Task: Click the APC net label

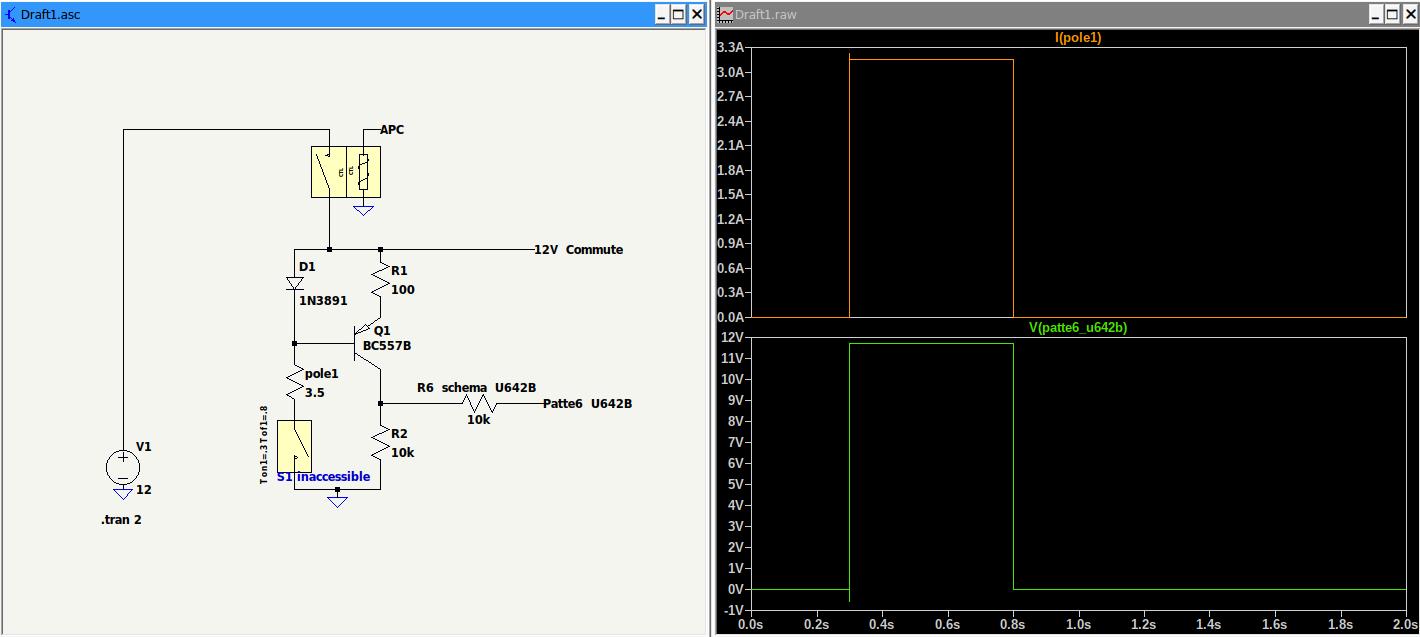Action: (392, 130)
